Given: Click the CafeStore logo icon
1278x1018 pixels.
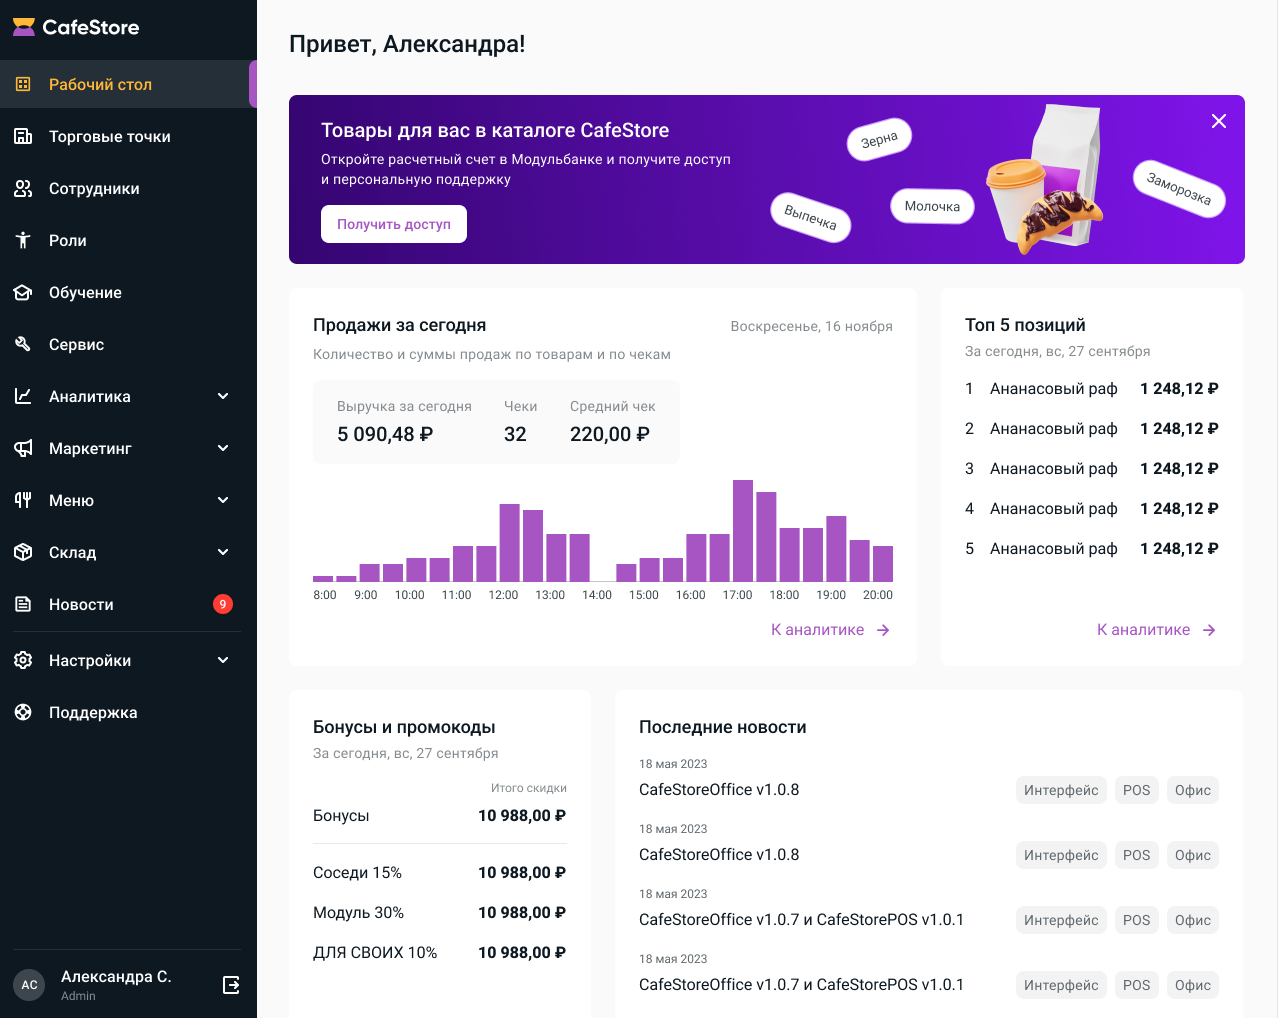Looking at the screenshot, I should coord(24,27).
